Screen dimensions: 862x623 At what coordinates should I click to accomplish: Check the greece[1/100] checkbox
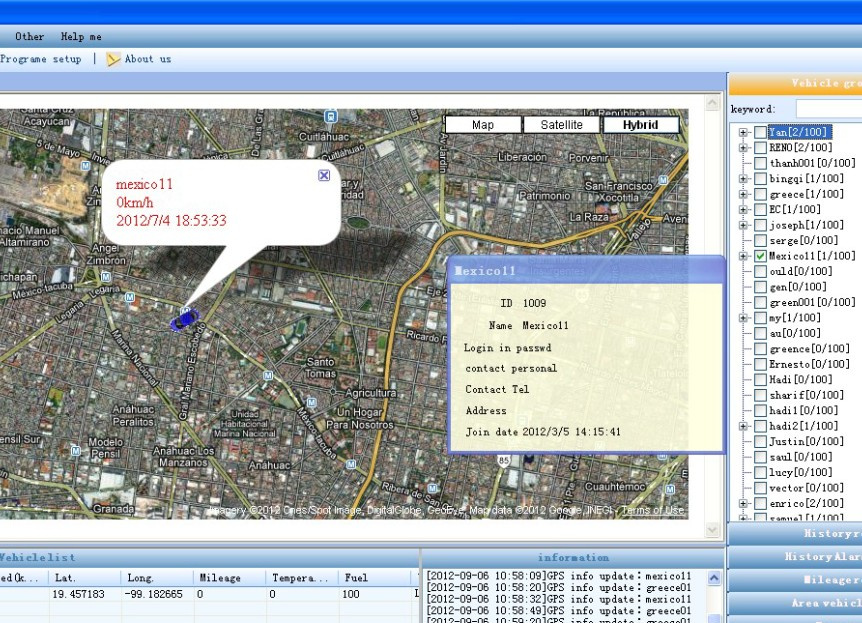(760, 194)
